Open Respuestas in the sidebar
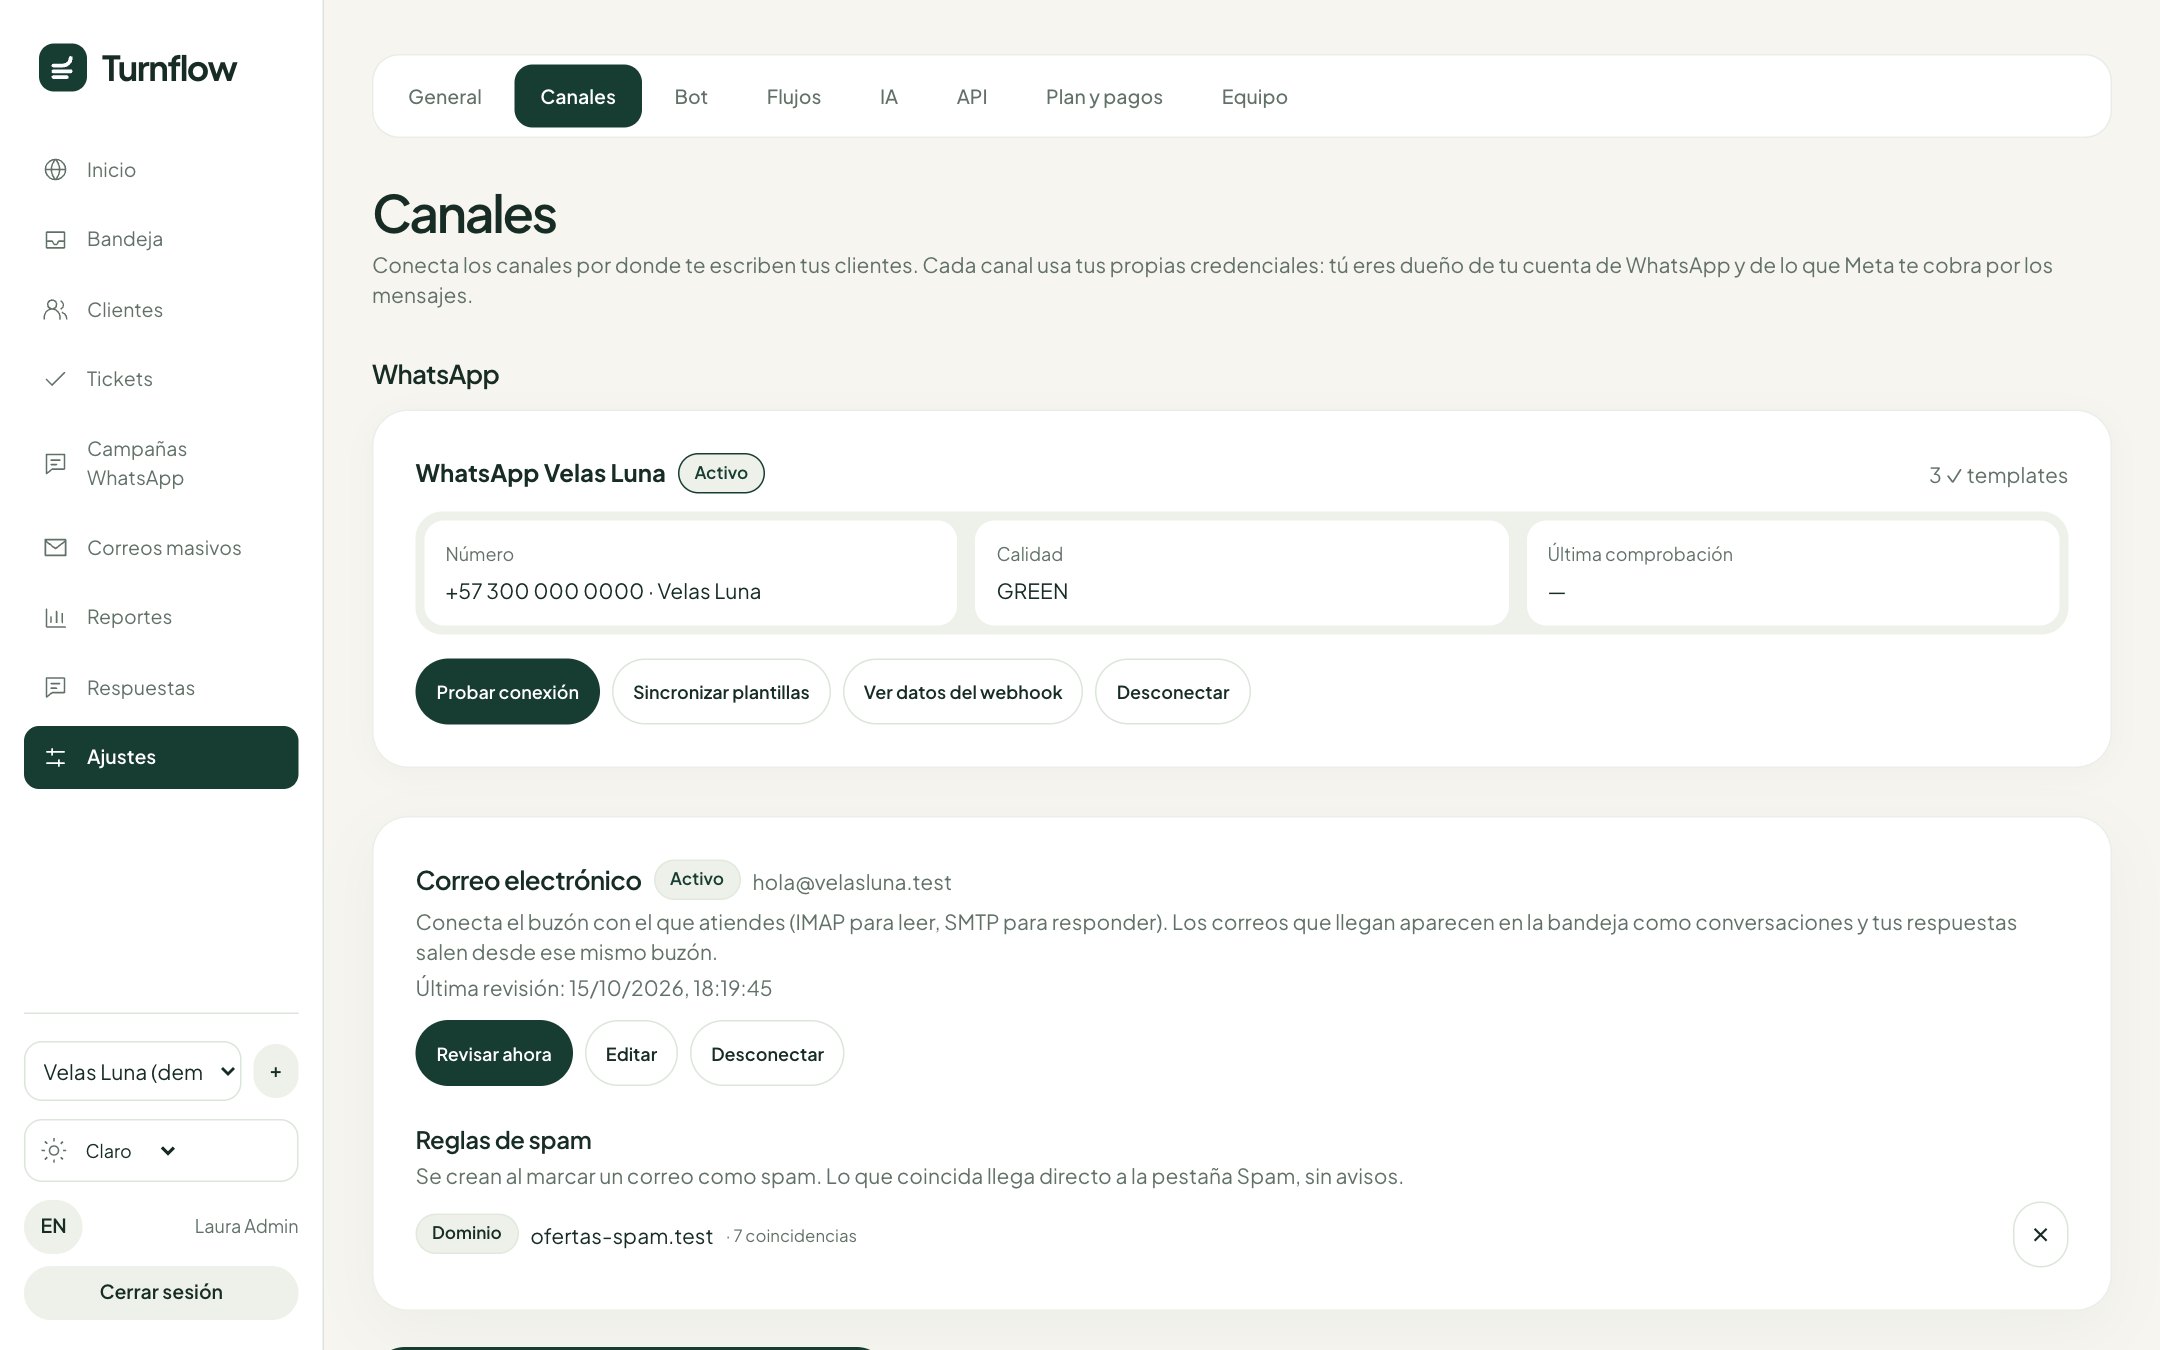This screenshot has height=1350, width=2160. (161, 688)
